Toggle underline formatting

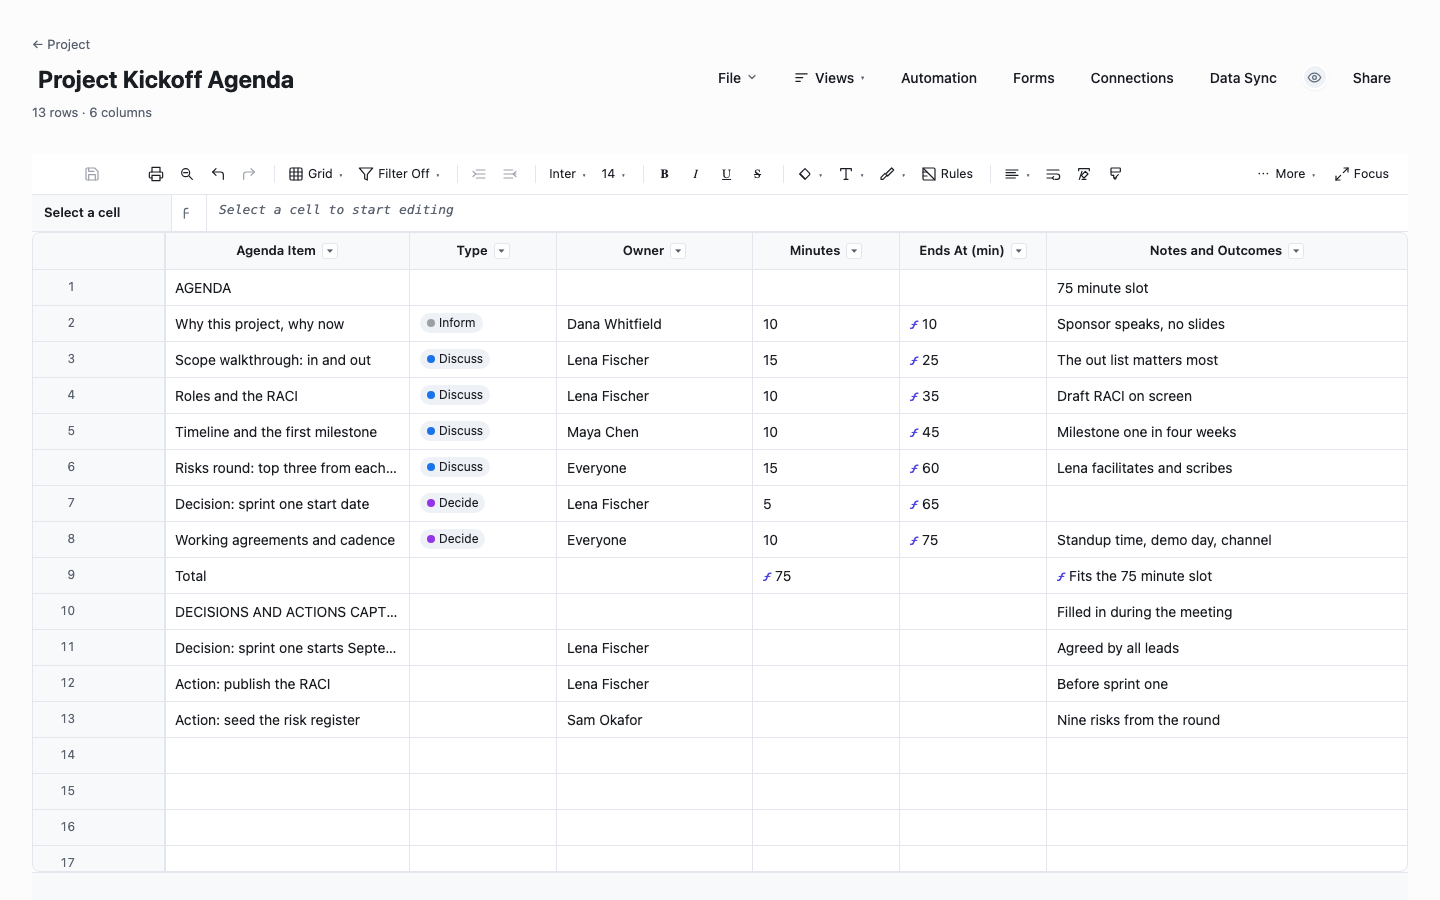(726, 174)
